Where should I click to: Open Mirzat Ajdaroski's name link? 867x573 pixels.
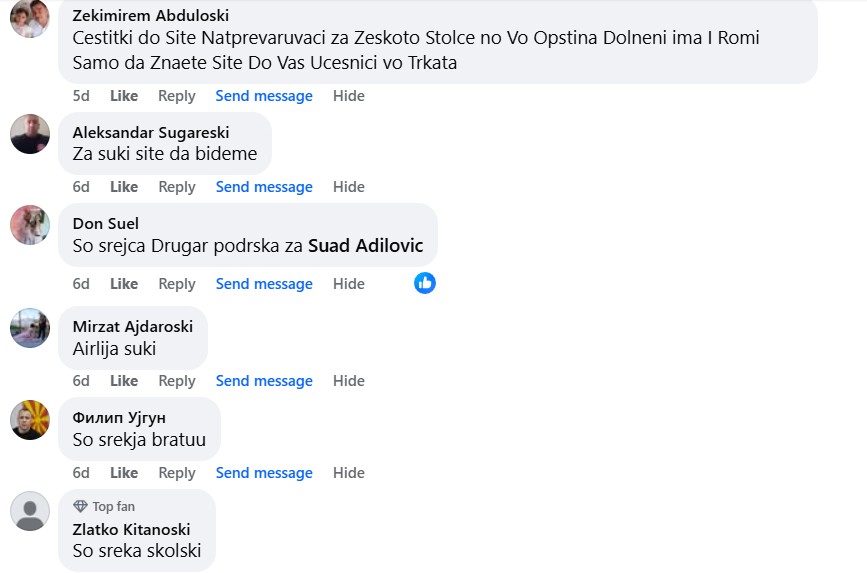point(133,326)
